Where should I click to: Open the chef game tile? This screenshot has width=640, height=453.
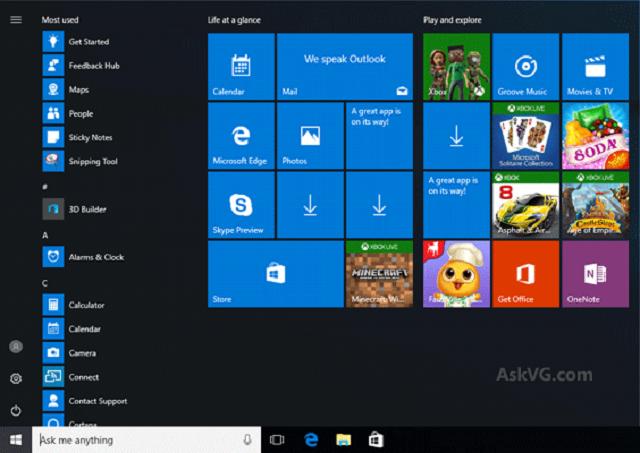point(456,274)
